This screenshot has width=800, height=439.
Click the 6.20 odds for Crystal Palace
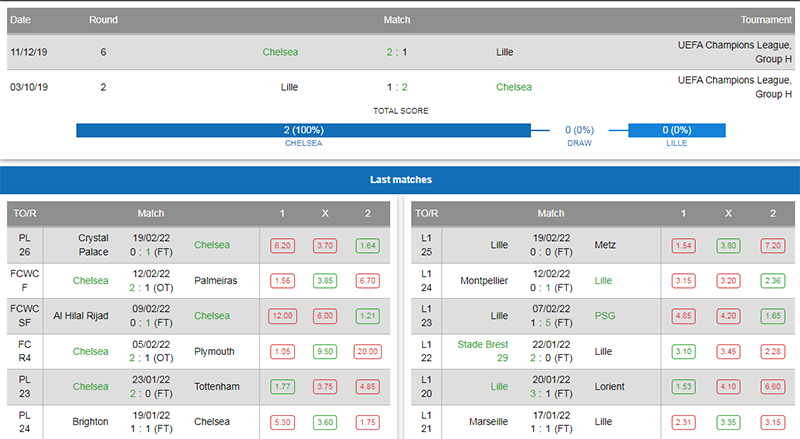tap(282, 246)
